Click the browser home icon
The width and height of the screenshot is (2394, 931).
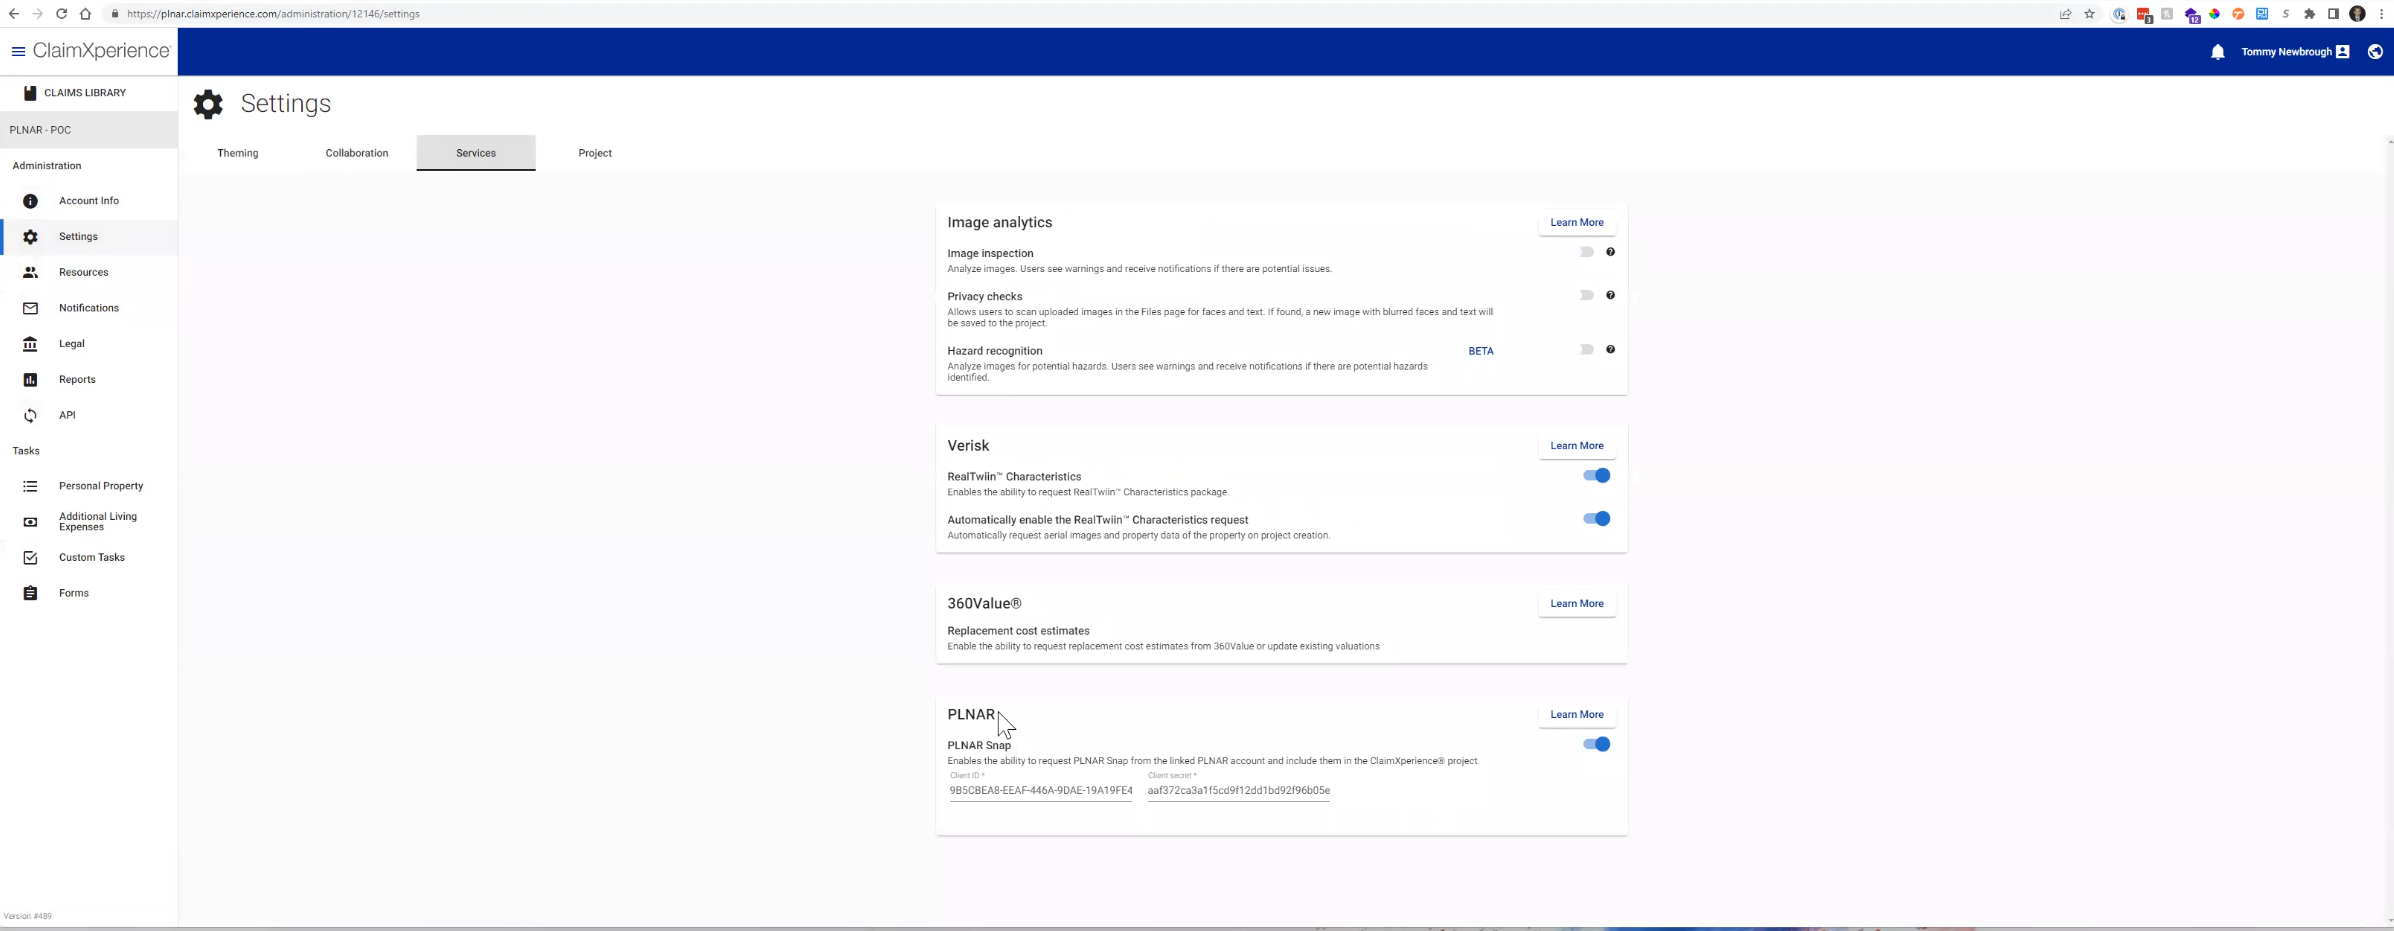85,14
